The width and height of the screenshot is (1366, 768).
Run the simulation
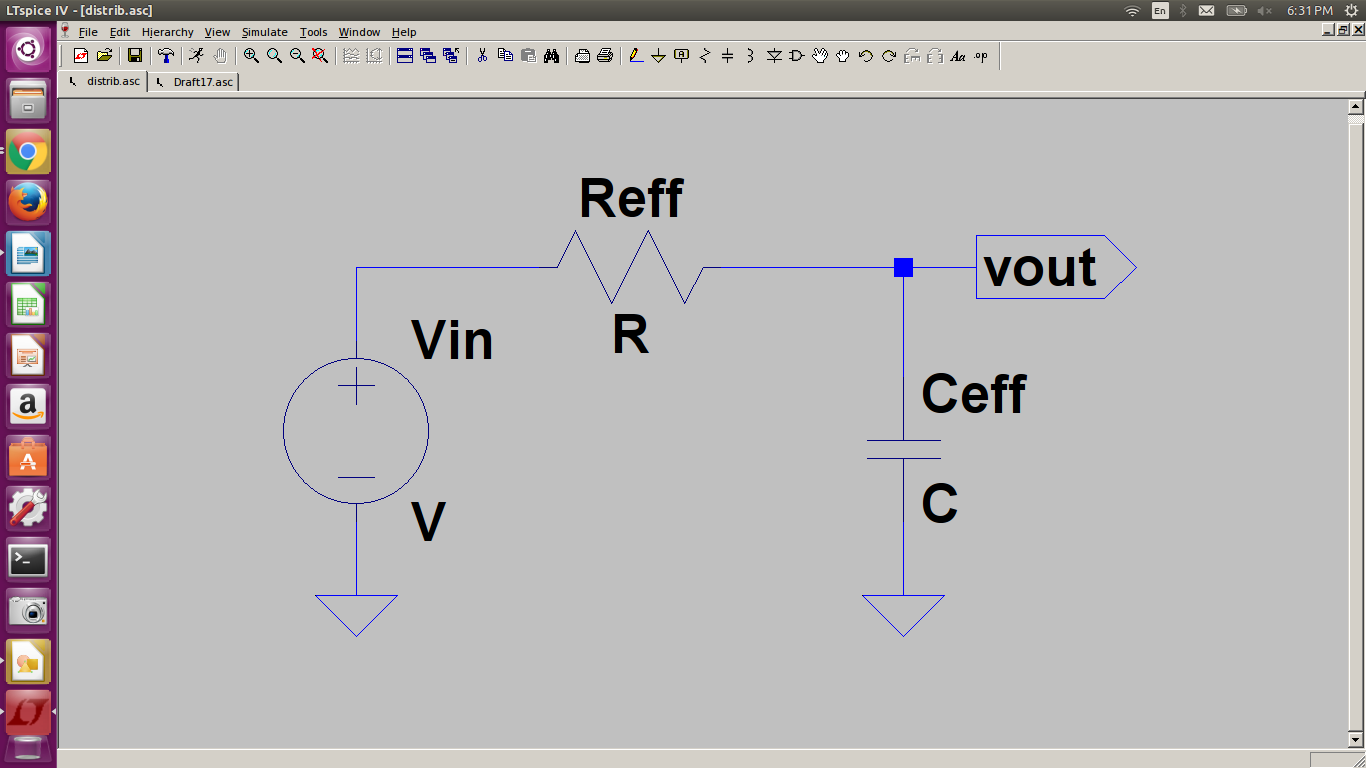(194, 56)
